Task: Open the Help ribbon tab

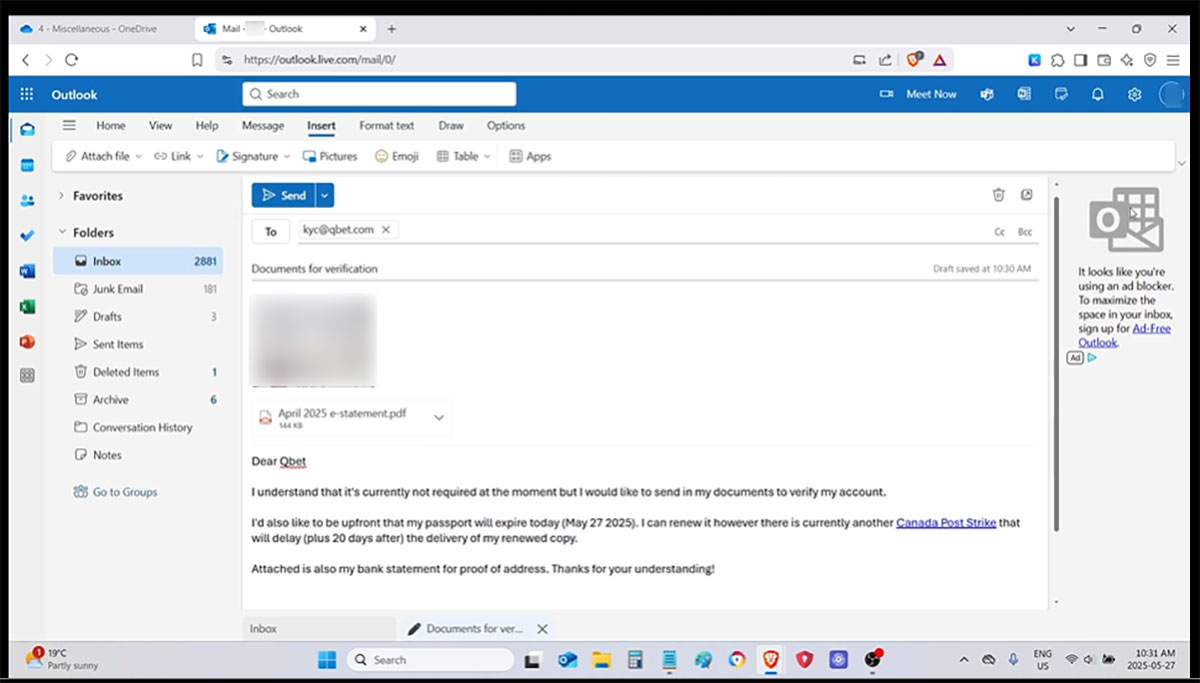Action: coord(207,126)
